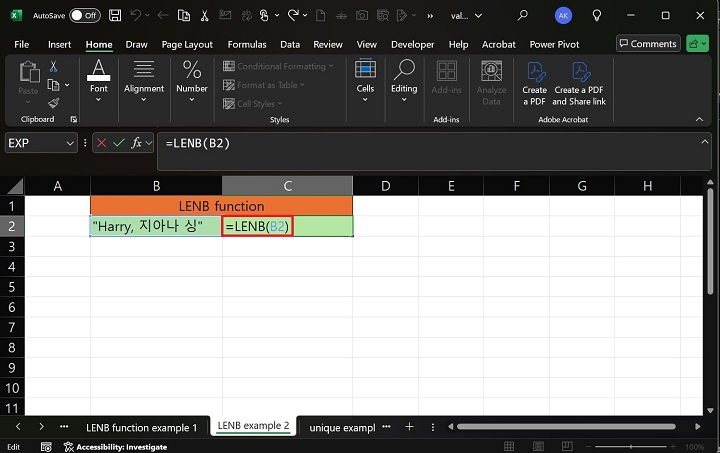Toggle the AutoSave switch
Image resolution: width=720 pixels, height=453 pixels.
click(x=84, y=15)
